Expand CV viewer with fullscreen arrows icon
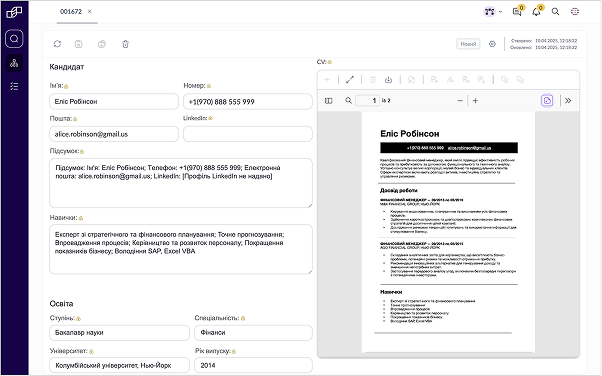Image resolution: width=602 pixels, height=376 pixels. point(350,80)
